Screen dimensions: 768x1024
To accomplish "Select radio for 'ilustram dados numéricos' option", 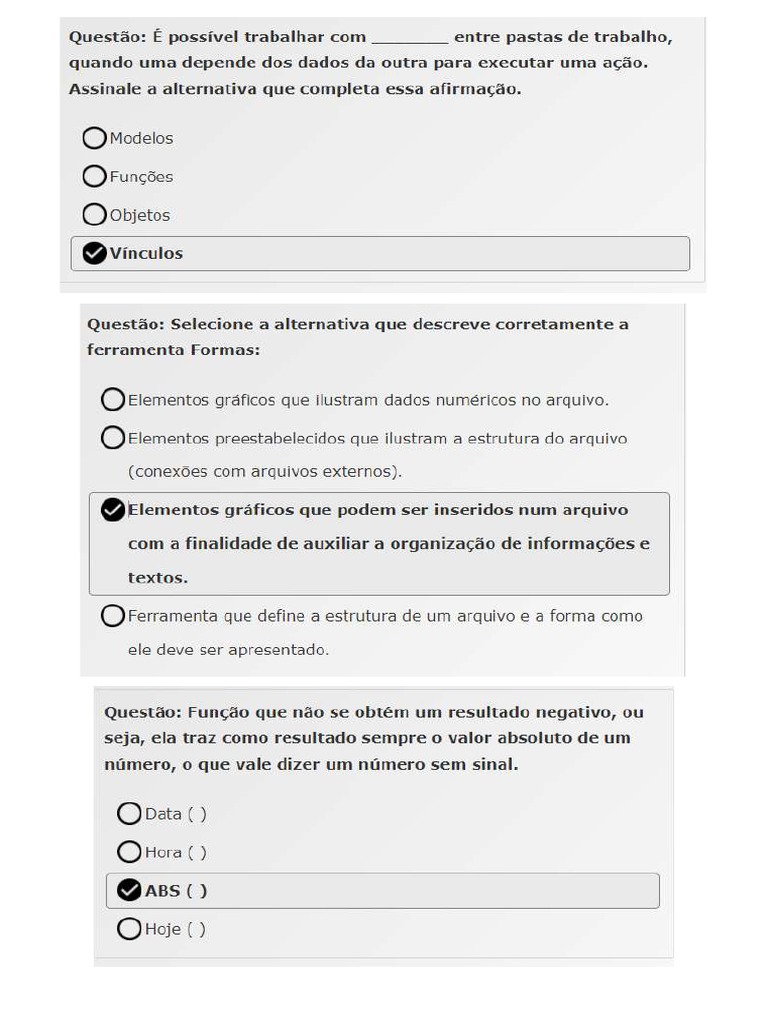I will (113, 400).
